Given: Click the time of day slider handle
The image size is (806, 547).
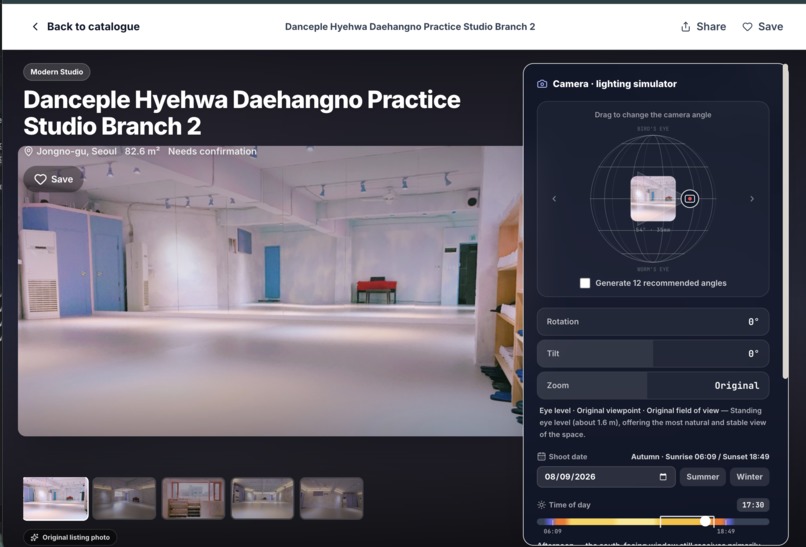Looking at the screenshot, I should click(706, 521).
